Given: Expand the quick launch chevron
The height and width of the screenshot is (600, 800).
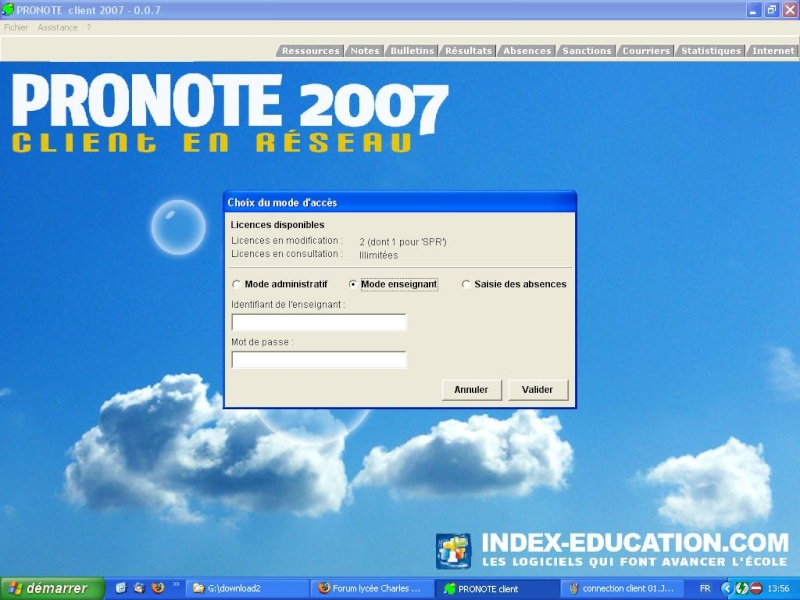Looking at the screenshot, I should 176,584.
